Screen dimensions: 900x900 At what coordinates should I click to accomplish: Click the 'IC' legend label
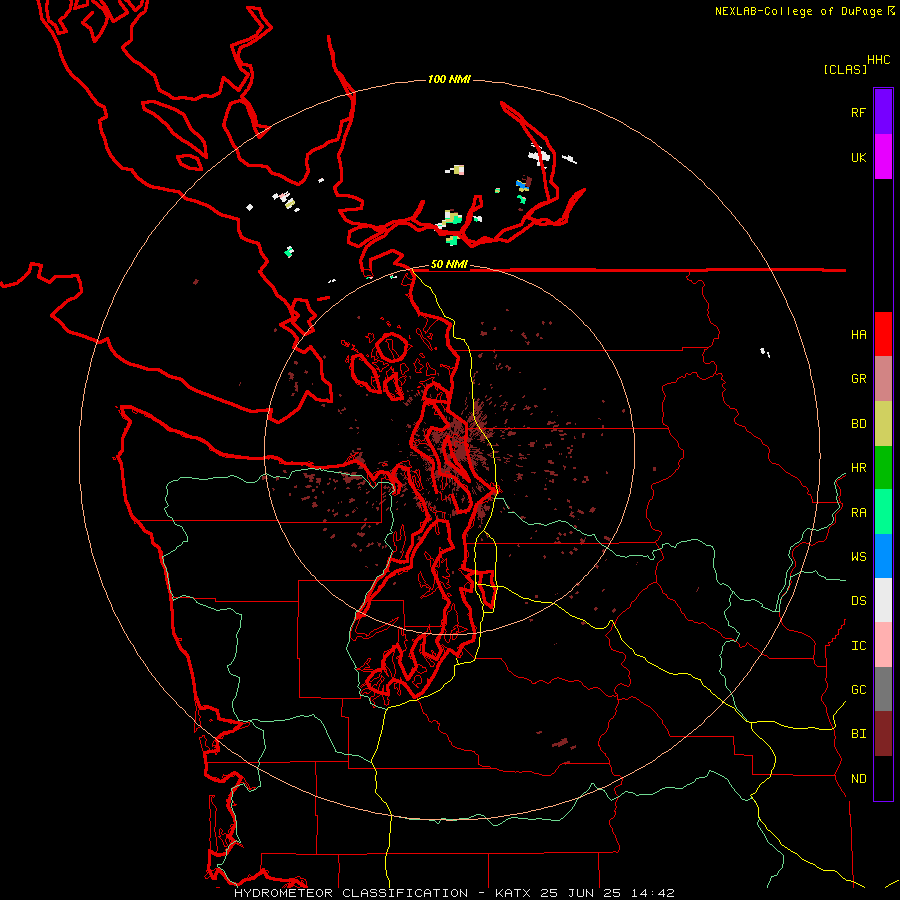pos(859,646)
